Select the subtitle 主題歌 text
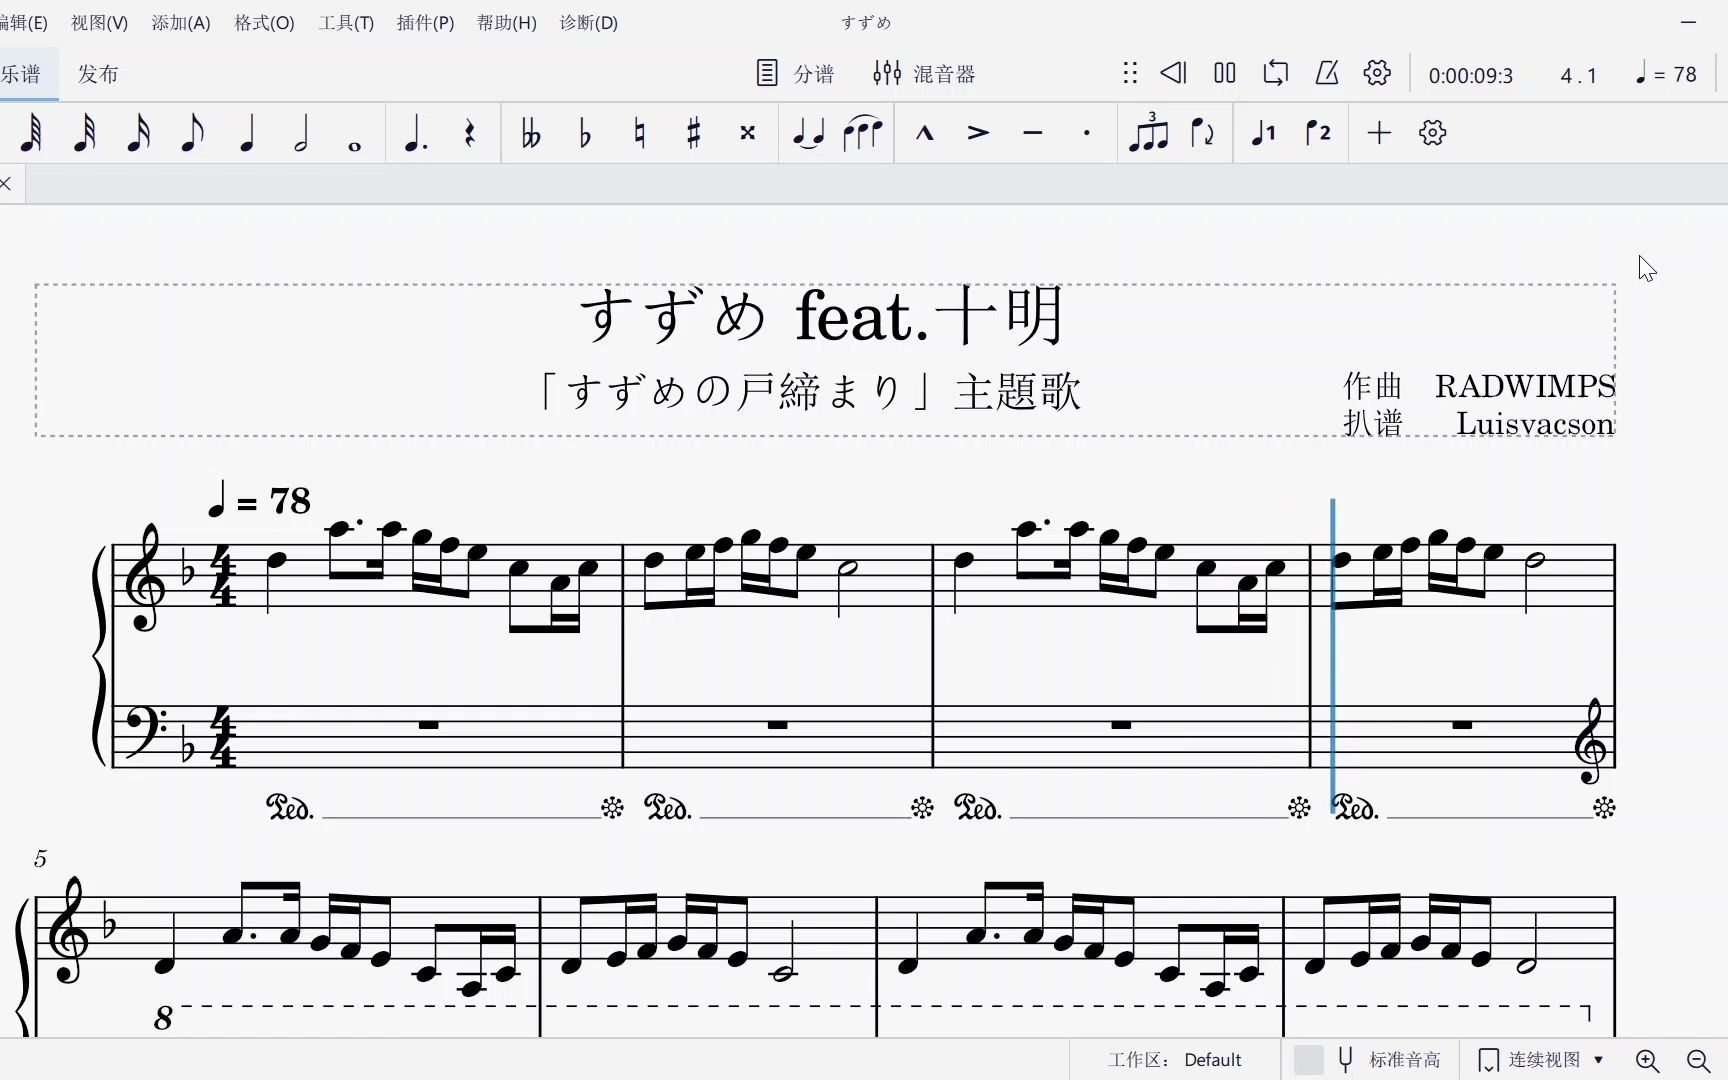 coord(1017,391)
